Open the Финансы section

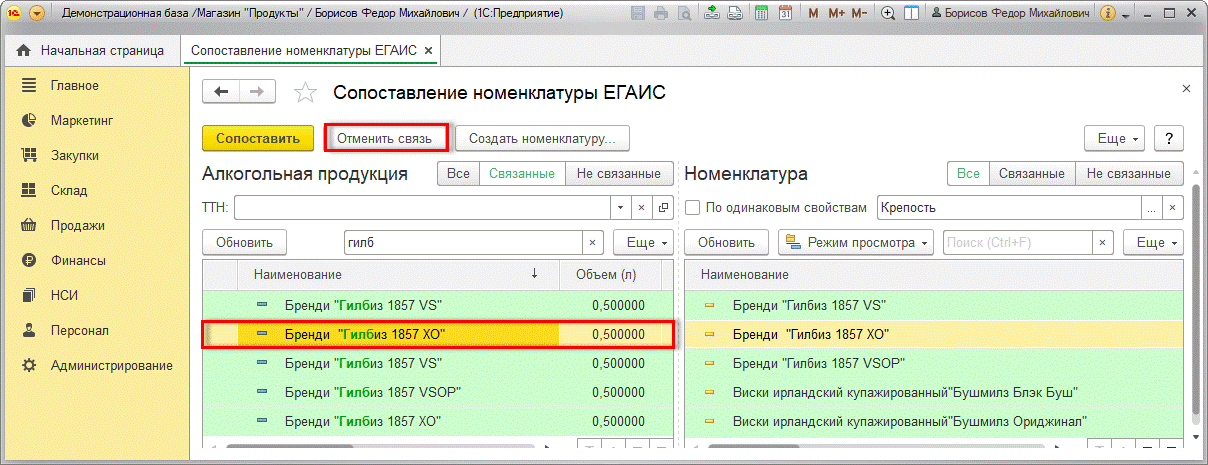point(78,260)
